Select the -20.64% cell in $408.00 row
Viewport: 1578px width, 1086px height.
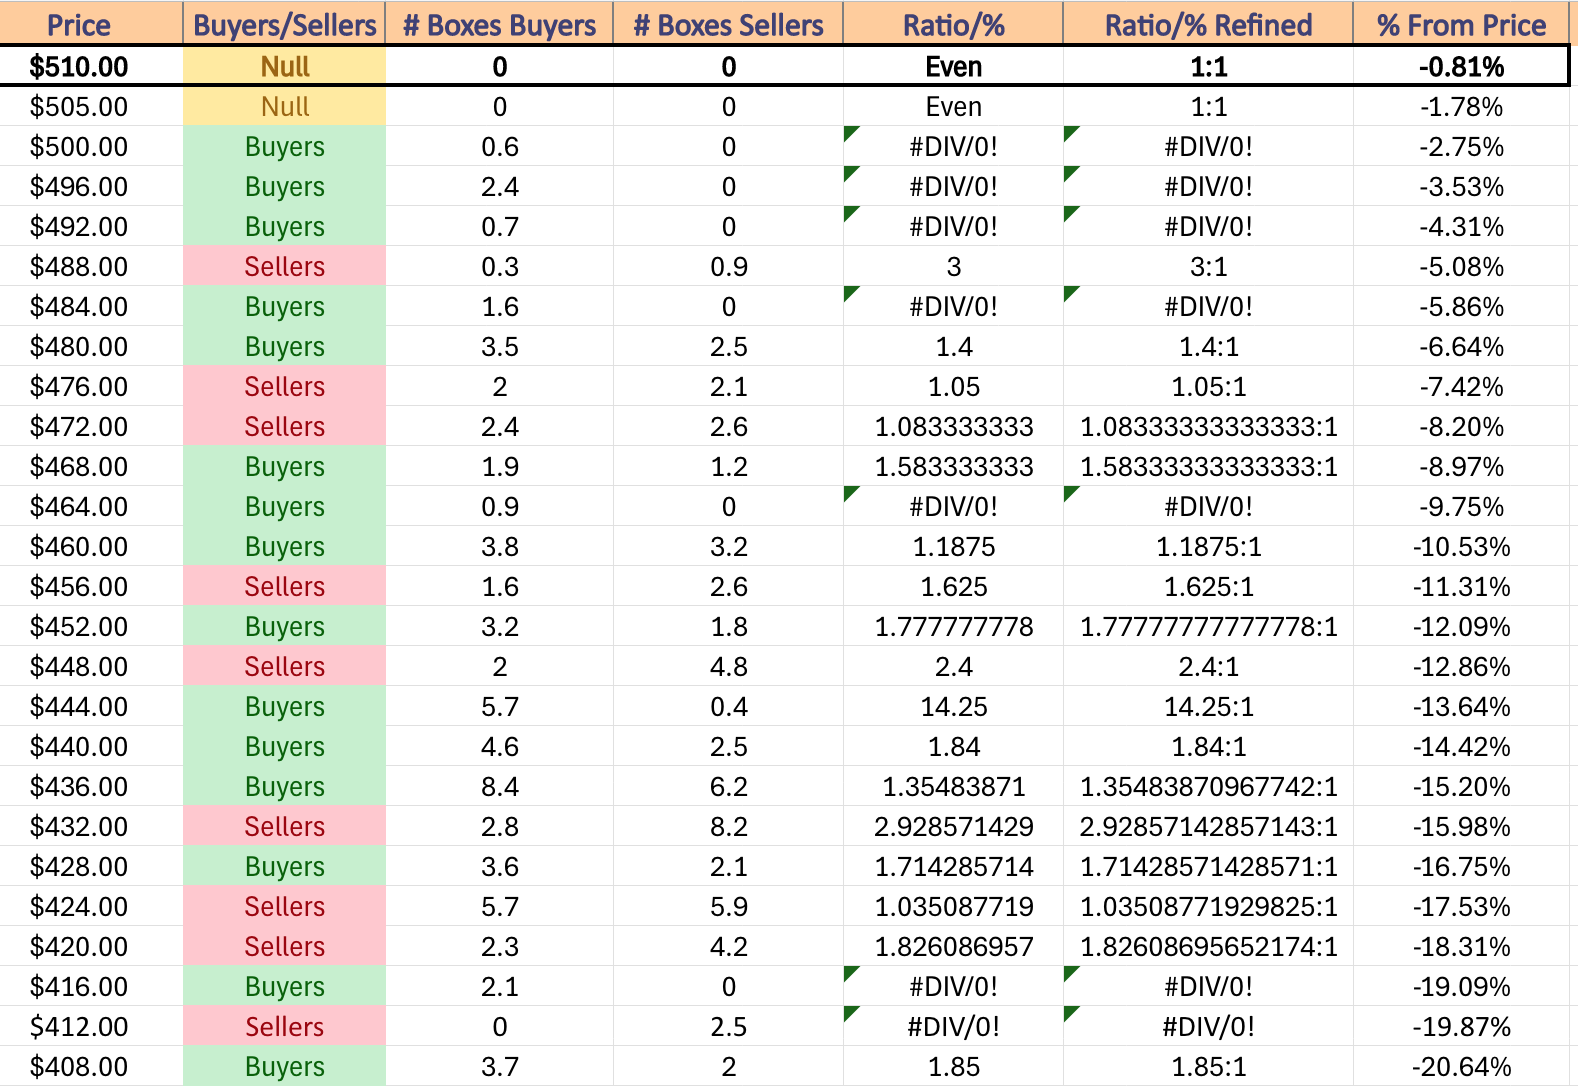pyautogui.click(x=1461, y=1066)
